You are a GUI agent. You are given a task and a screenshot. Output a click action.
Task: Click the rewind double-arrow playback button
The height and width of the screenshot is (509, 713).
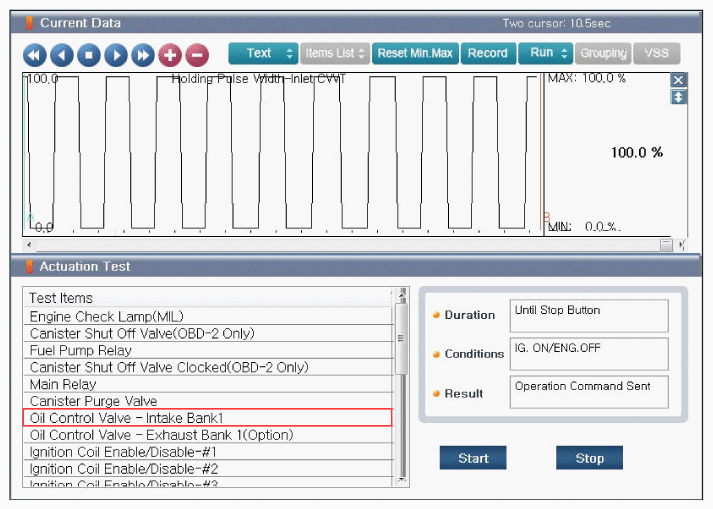click(x=35, y=54)
